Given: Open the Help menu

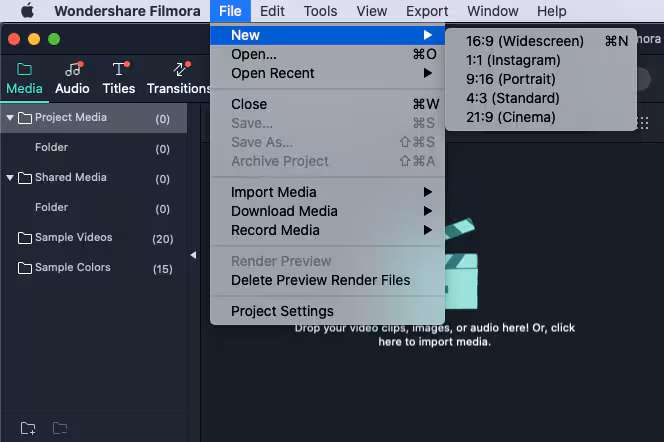Looking at the screenshot, I should [x=551, y=11].
